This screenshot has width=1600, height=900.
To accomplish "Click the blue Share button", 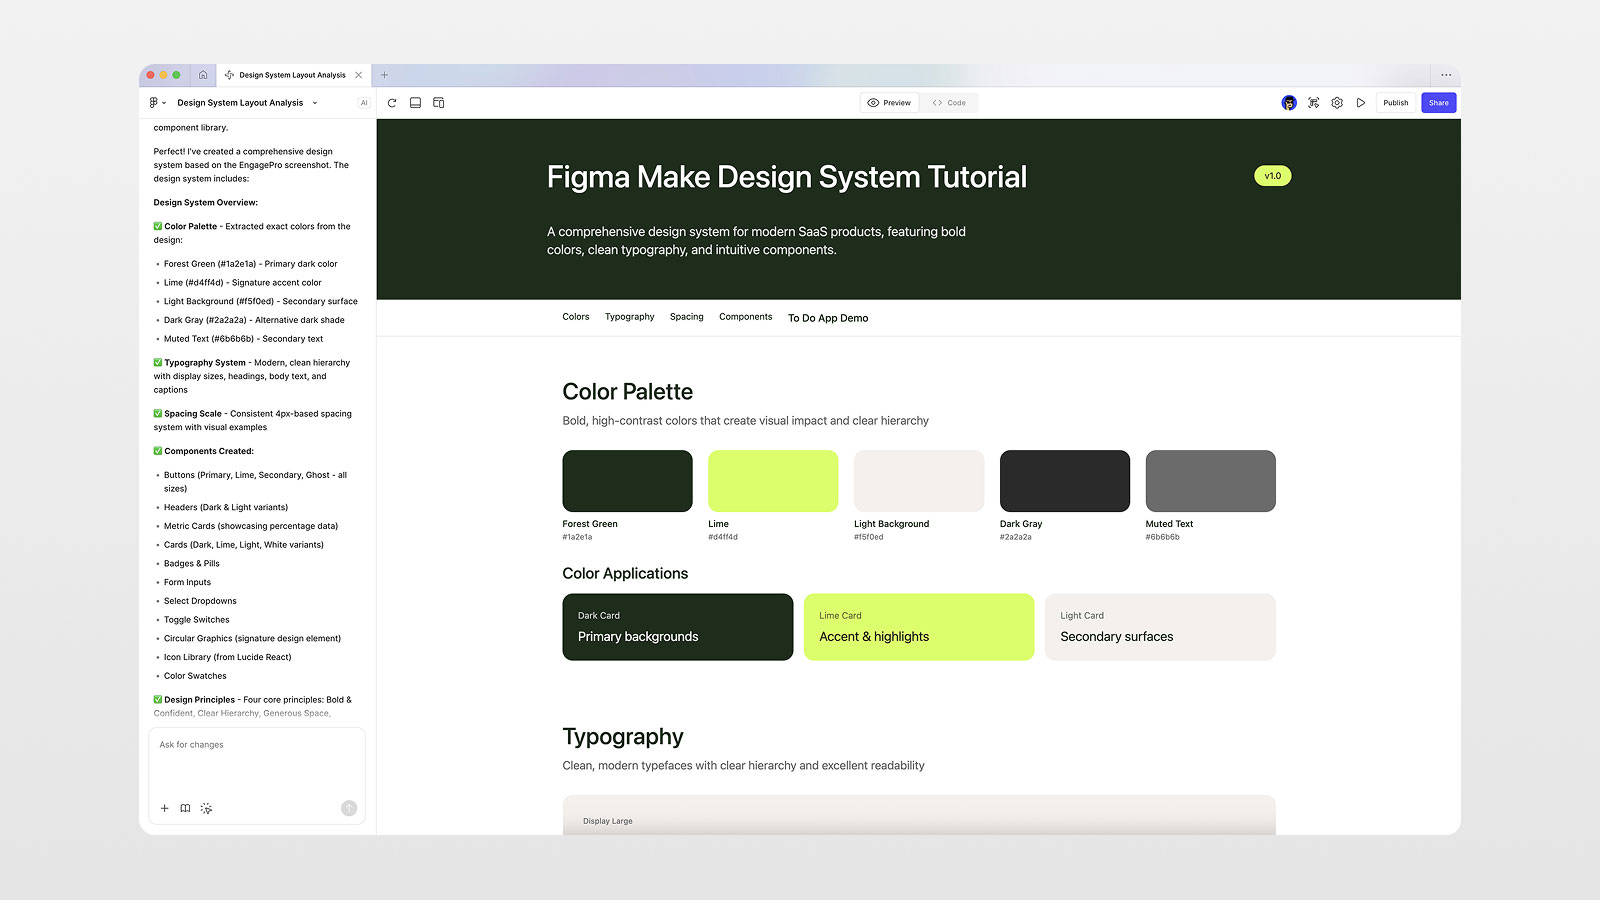I will [1438, 102].
